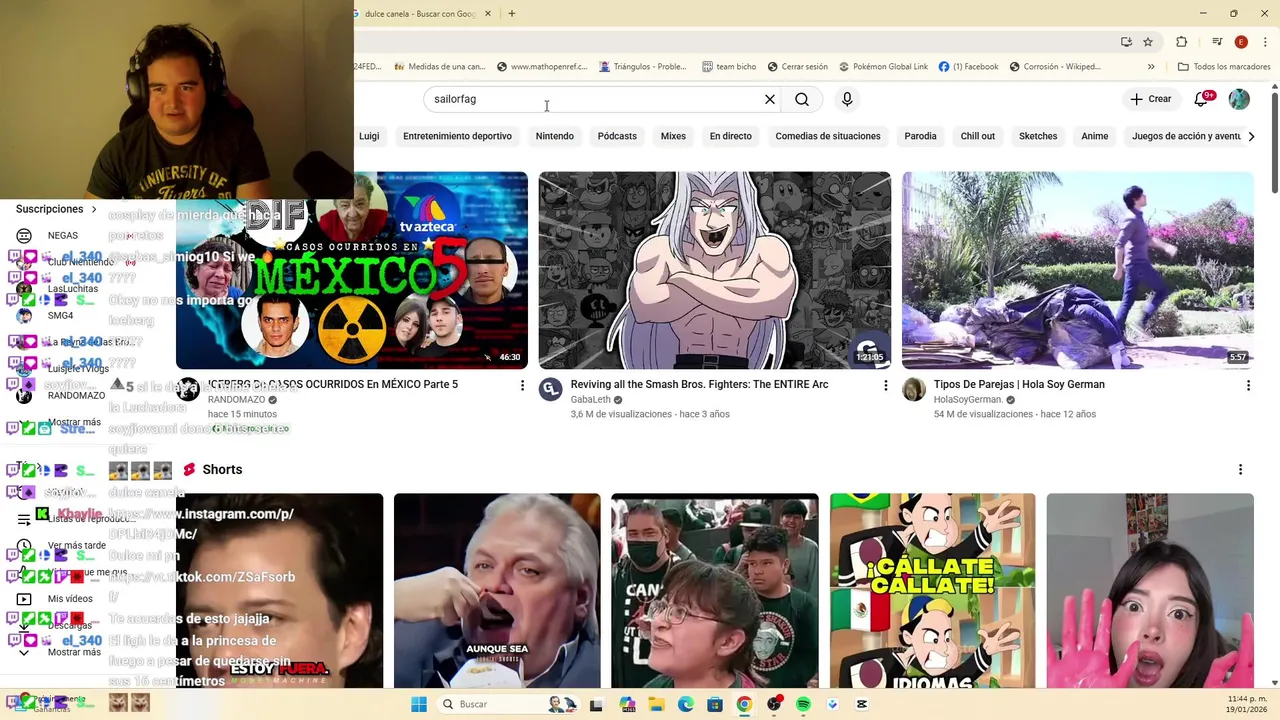1280x720 pixels.
Task: Select the Anime filter chip
Action: [x=1094, y=136]
